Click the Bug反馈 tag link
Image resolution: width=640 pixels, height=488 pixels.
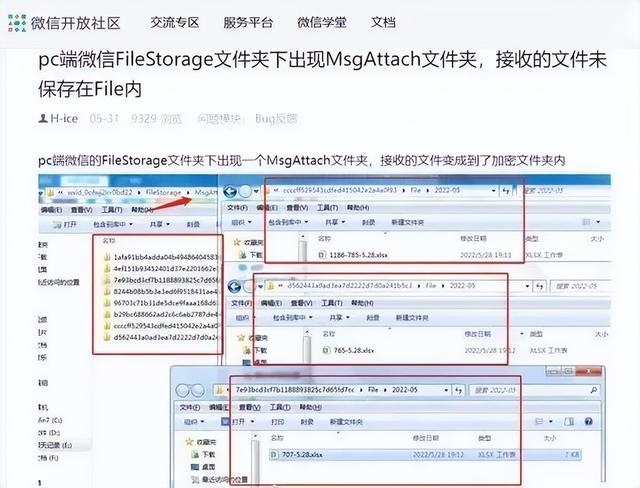[276, 119]
